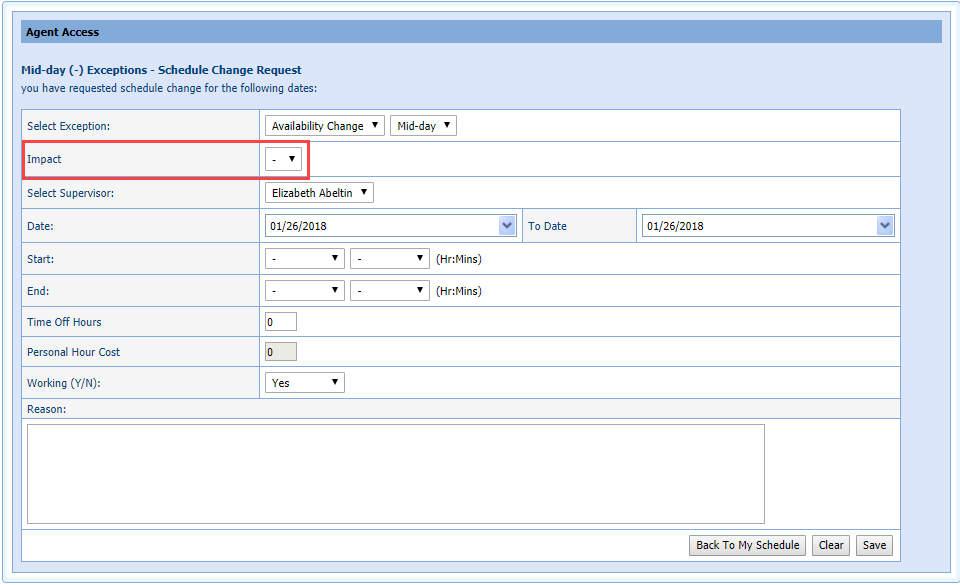Open the Start hour dropdown

pyautogui.click(x=304, y=259)
